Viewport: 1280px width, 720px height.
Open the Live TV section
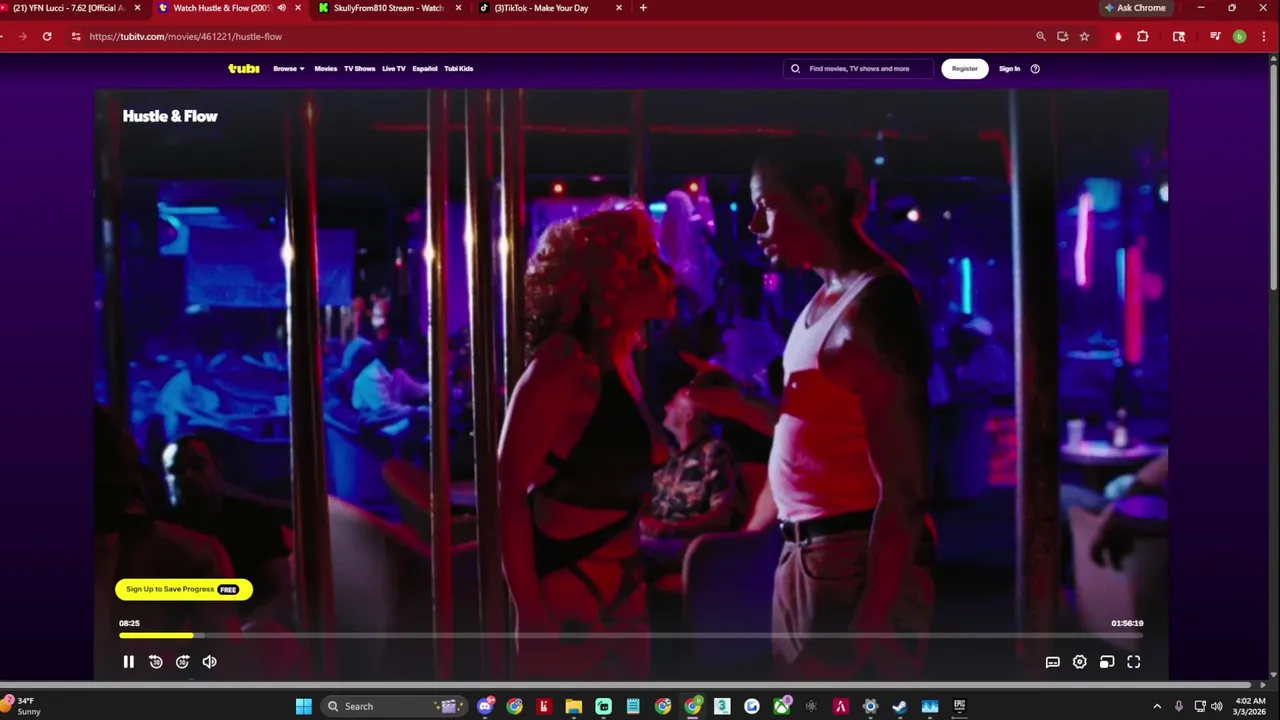coord(394,69)
